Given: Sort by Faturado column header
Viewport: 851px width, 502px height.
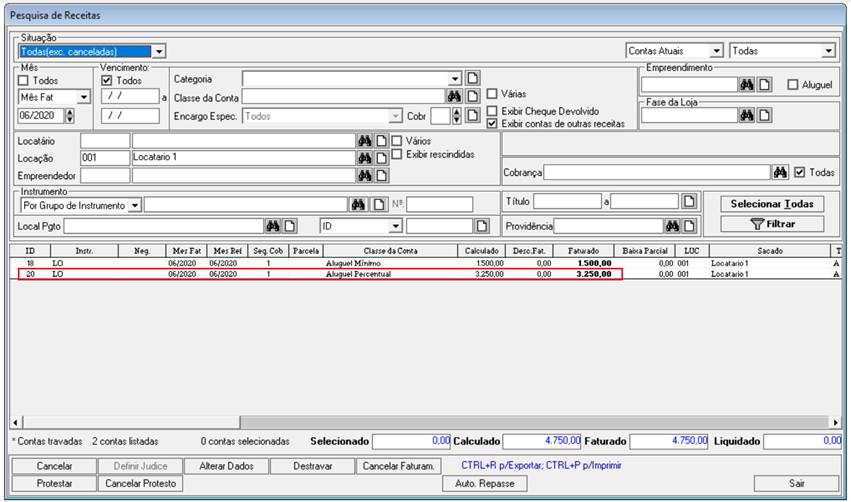Looking at the screenshot, I should pyautogui.click(x=583, y=251).
